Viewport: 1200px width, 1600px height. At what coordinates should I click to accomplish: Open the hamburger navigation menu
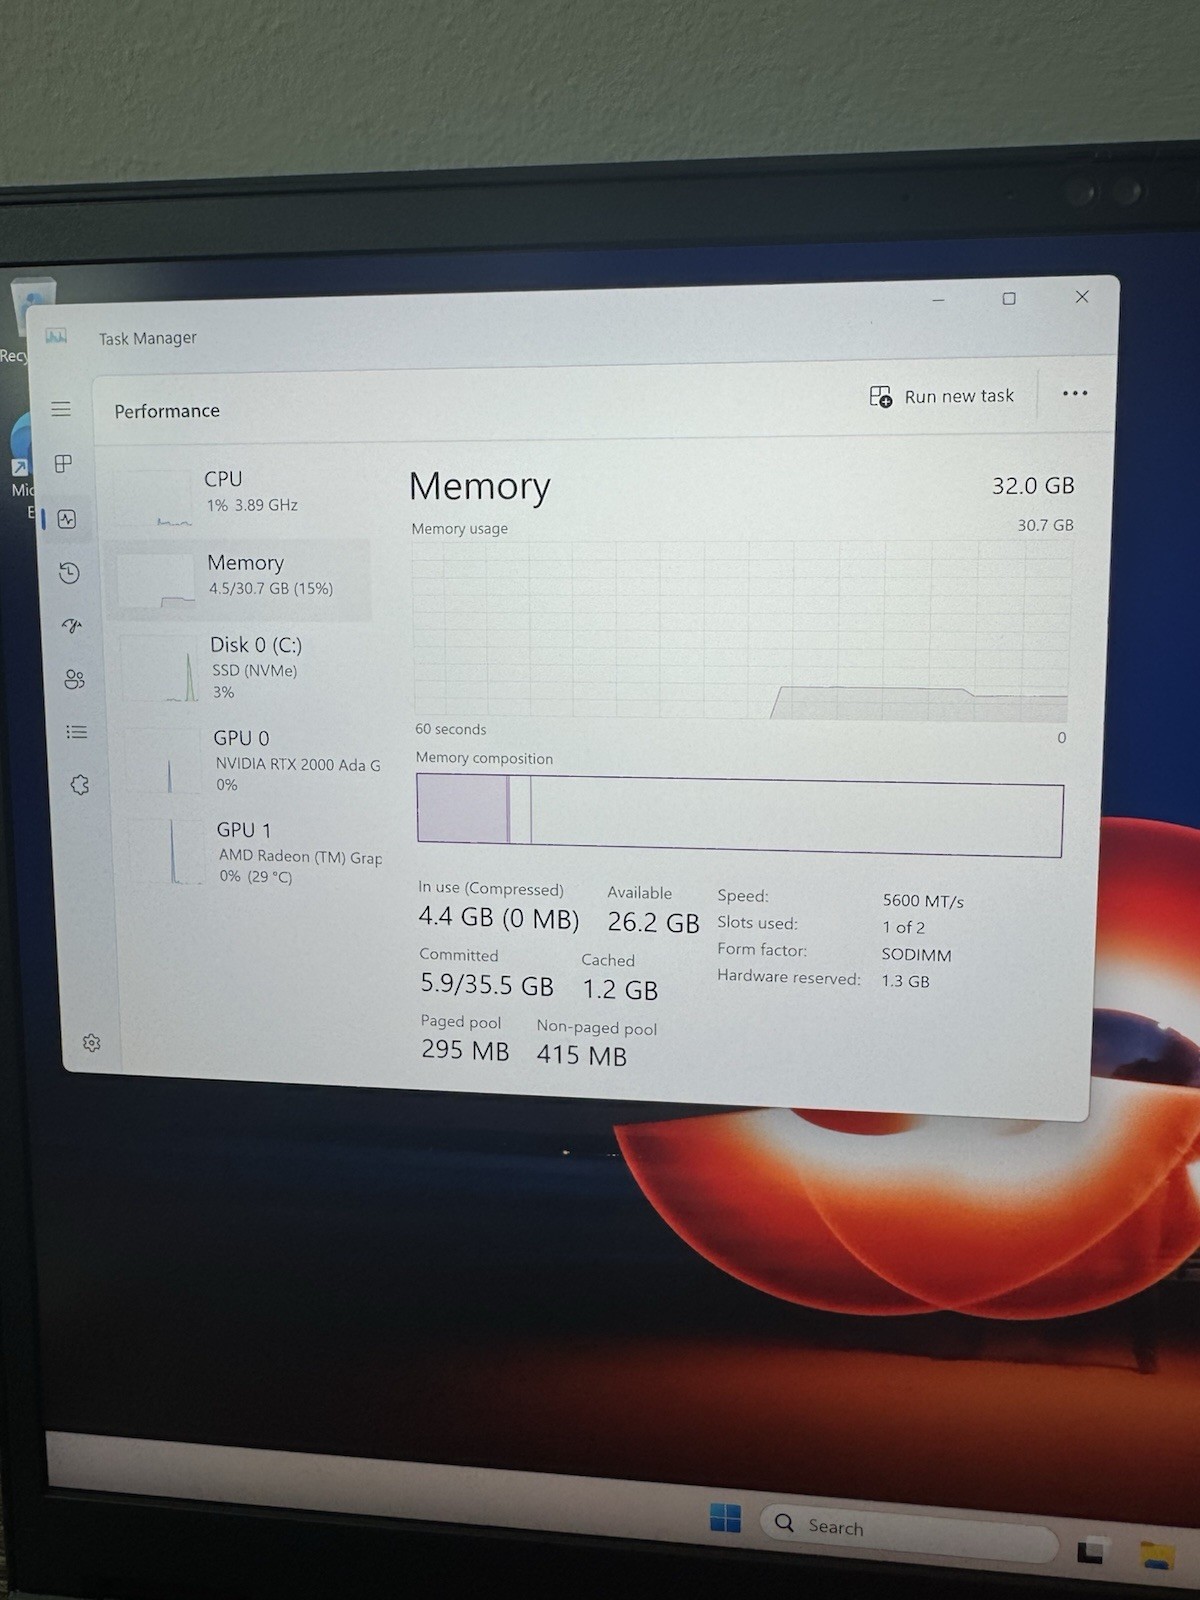pyautogui.click(x=61, y=409)
